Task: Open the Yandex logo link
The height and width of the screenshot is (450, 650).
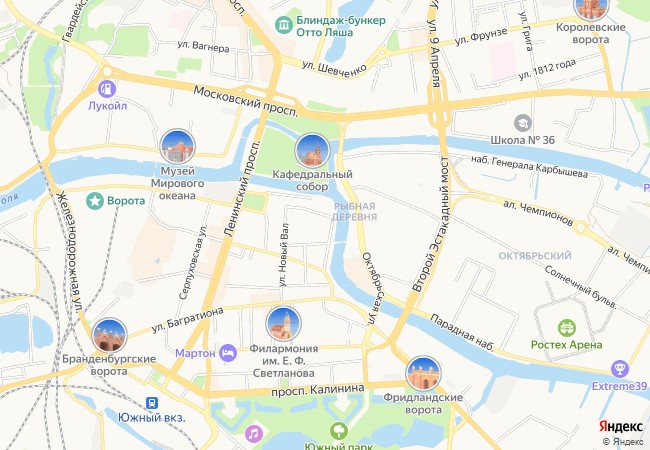Action: pos(621,426)
